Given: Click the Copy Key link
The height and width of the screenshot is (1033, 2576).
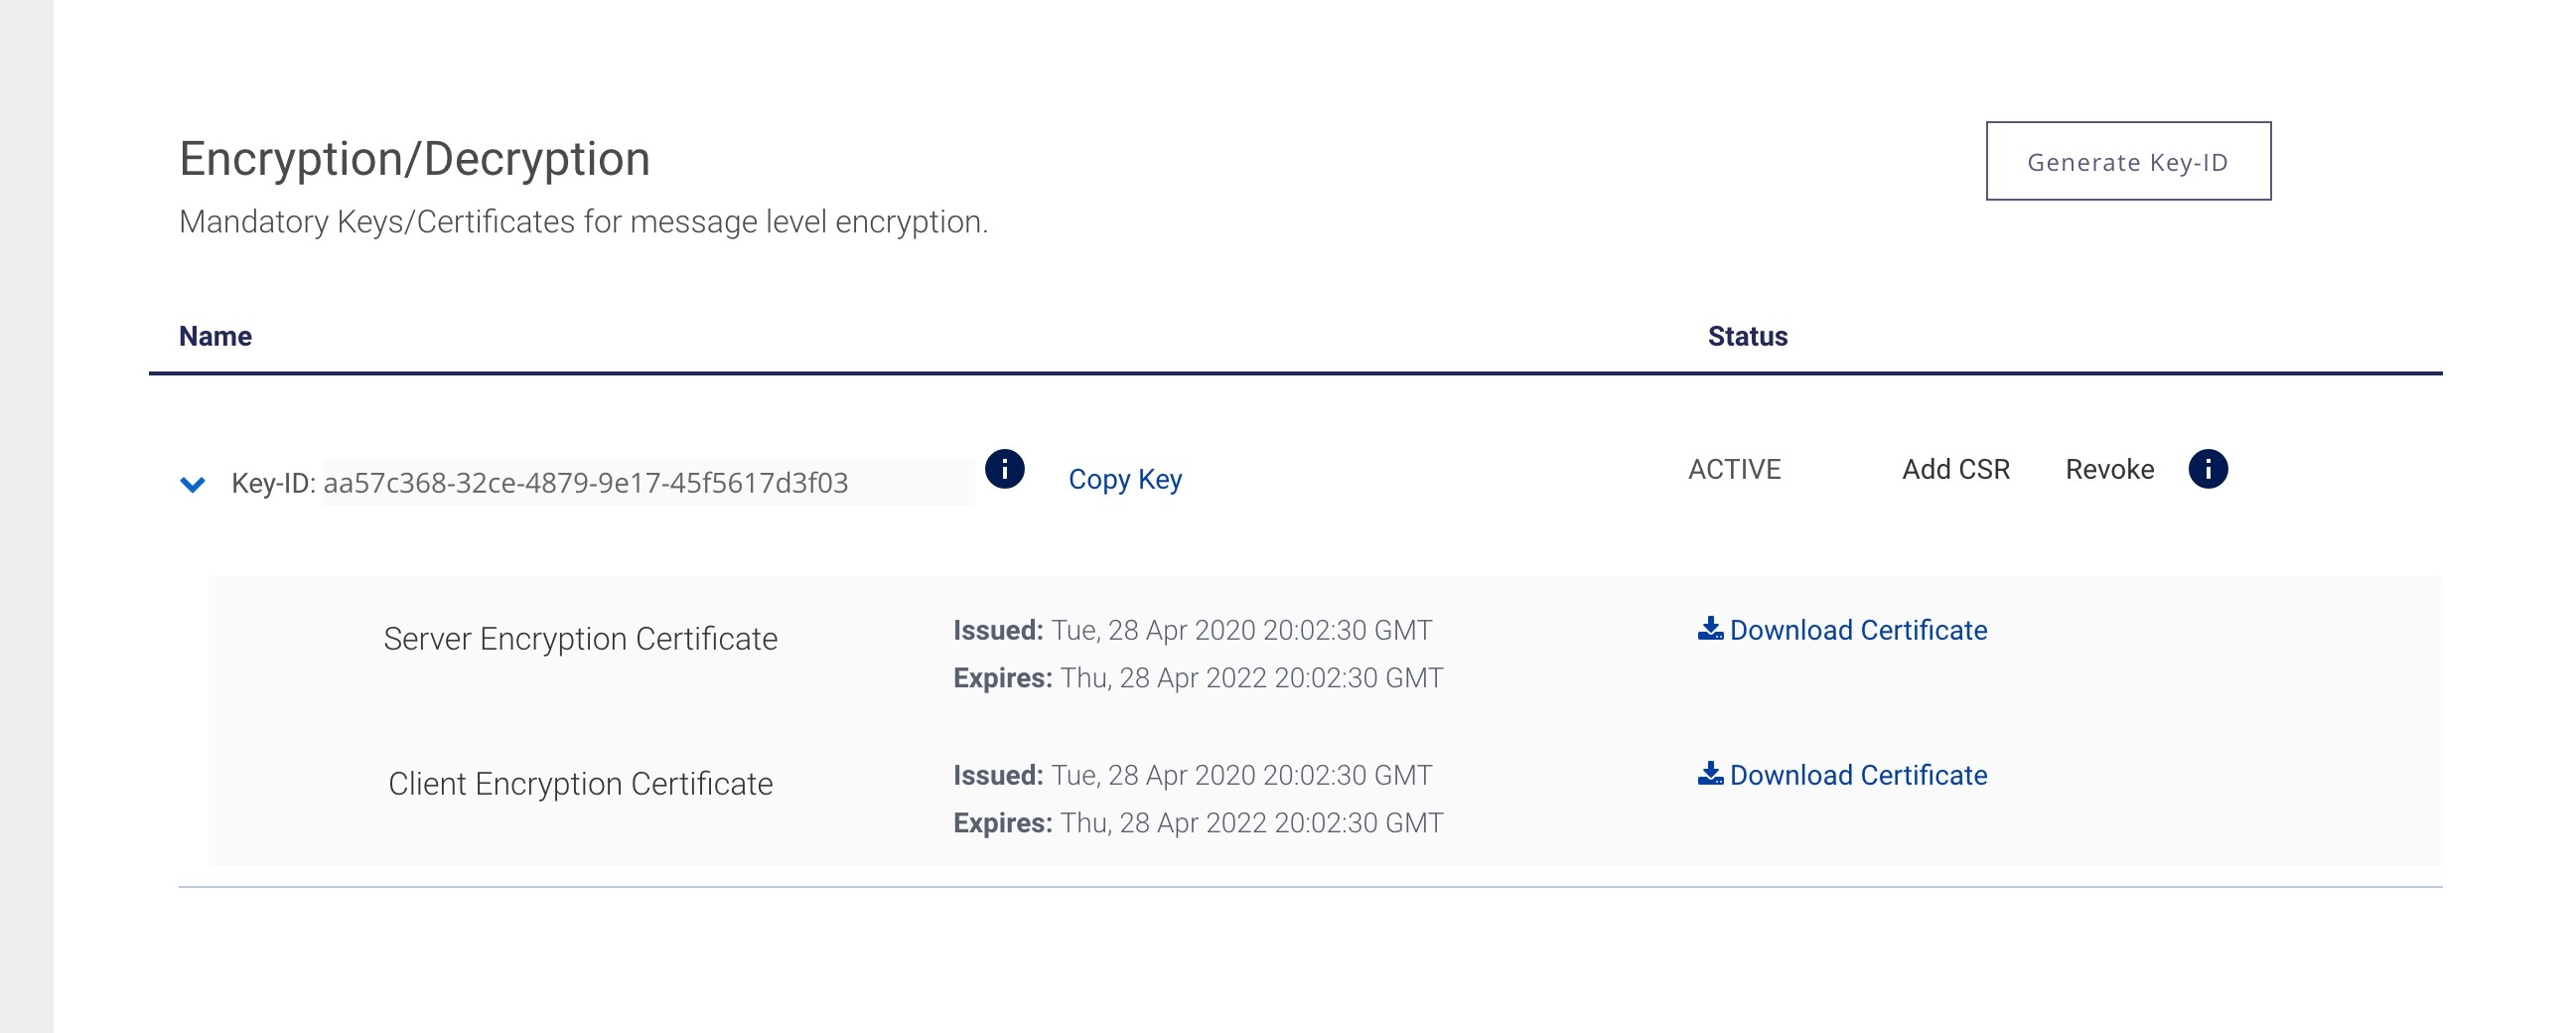Looking at the screenshot, I should point(1125,479).
